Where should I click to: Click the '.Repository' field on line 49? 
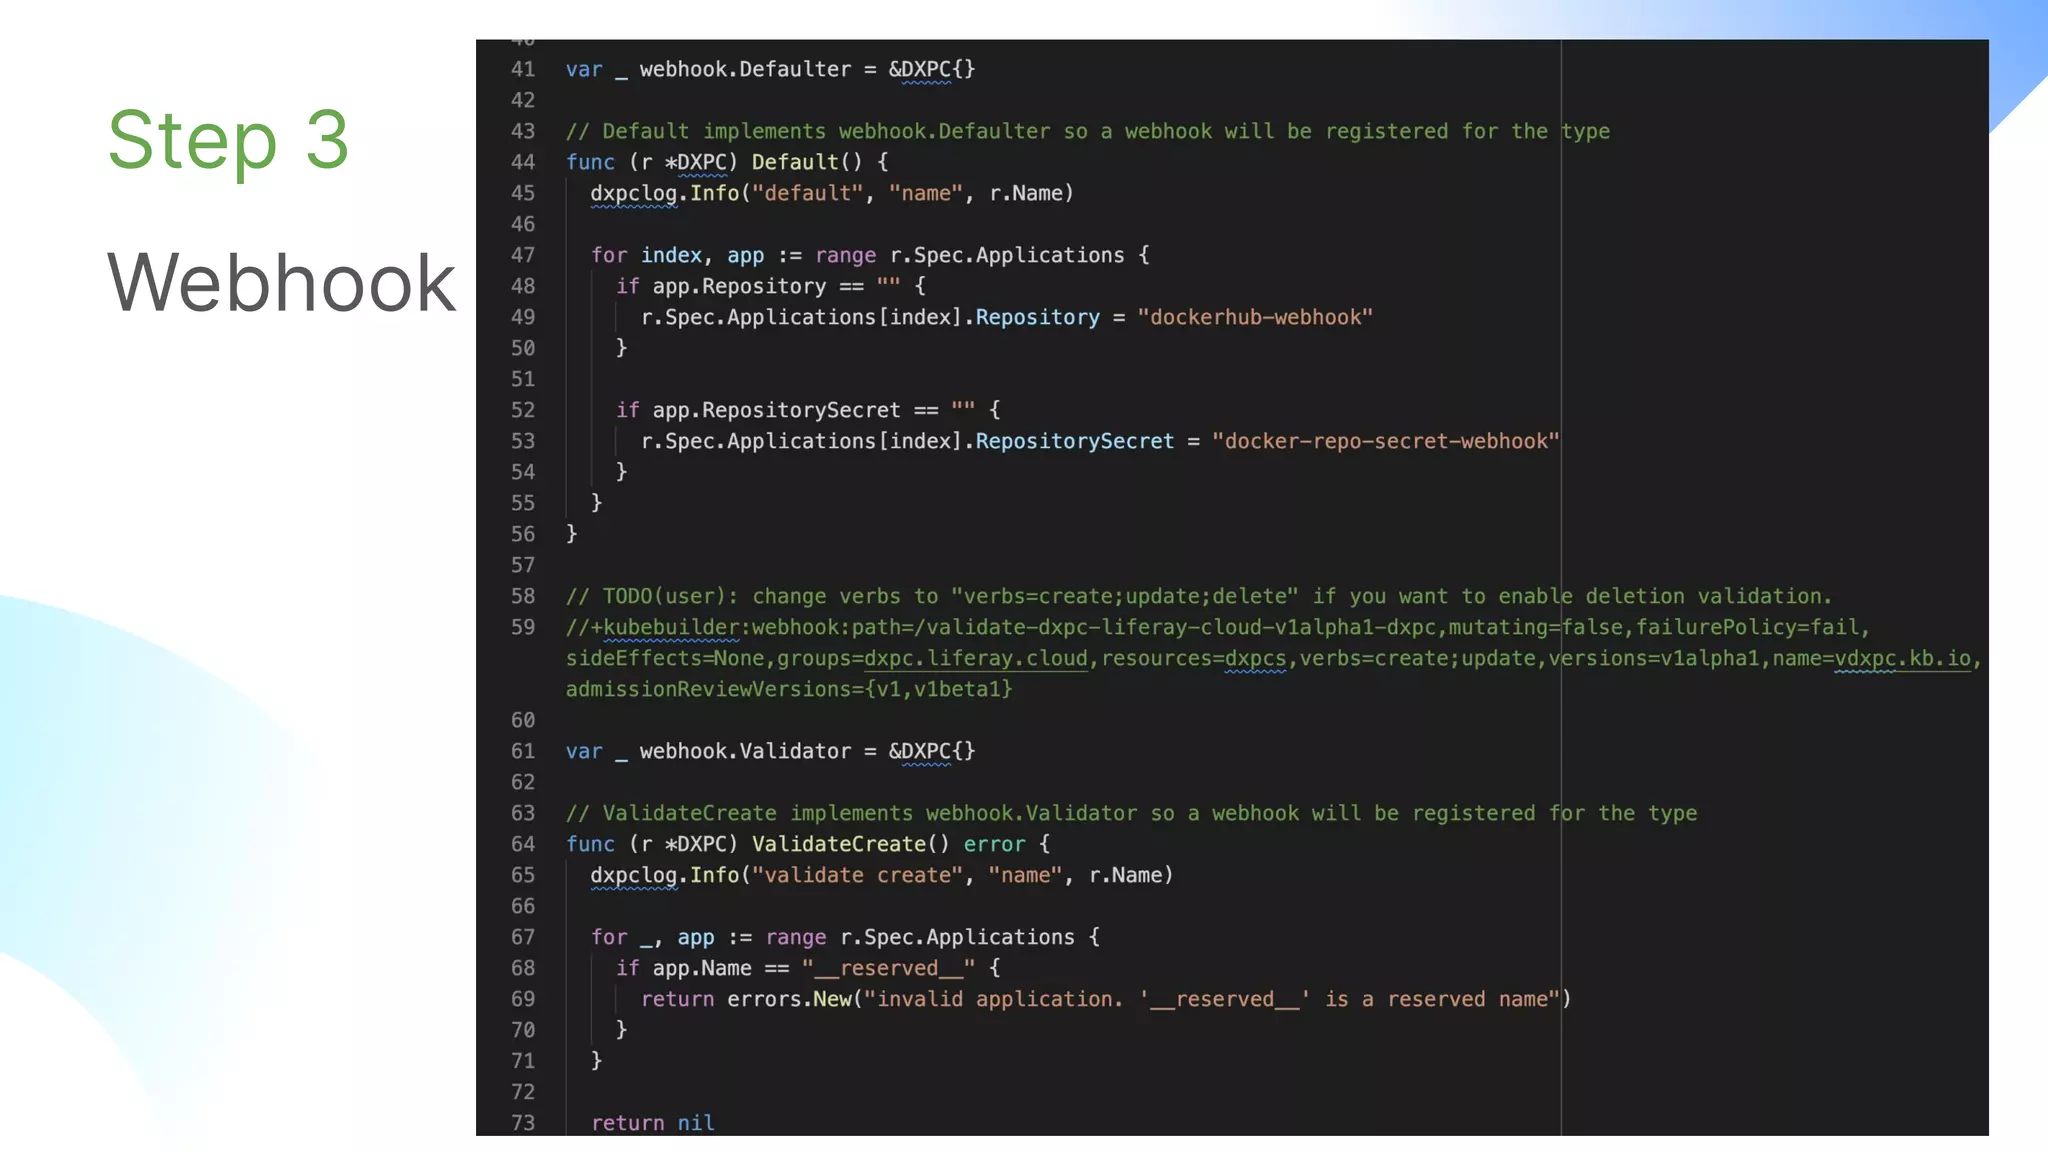1031,318
